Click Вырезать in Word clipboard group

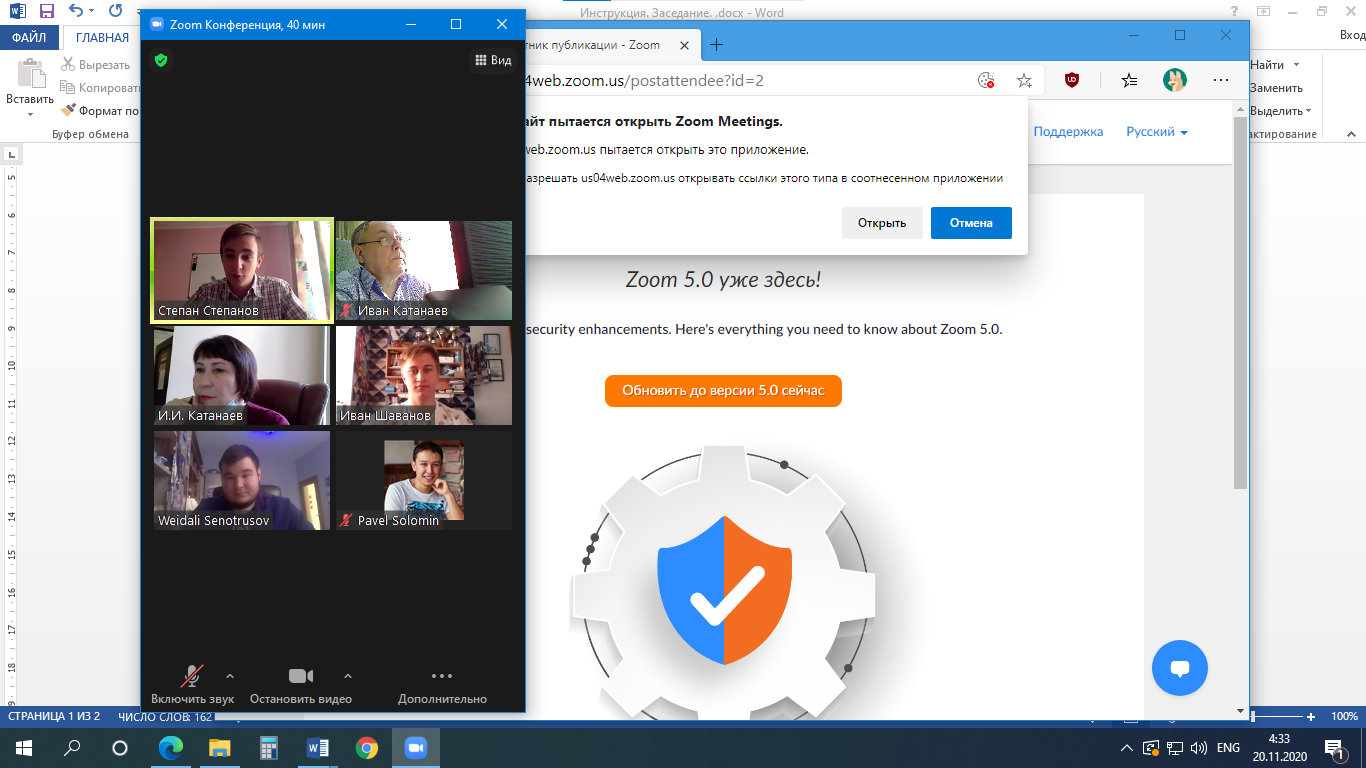96,65
